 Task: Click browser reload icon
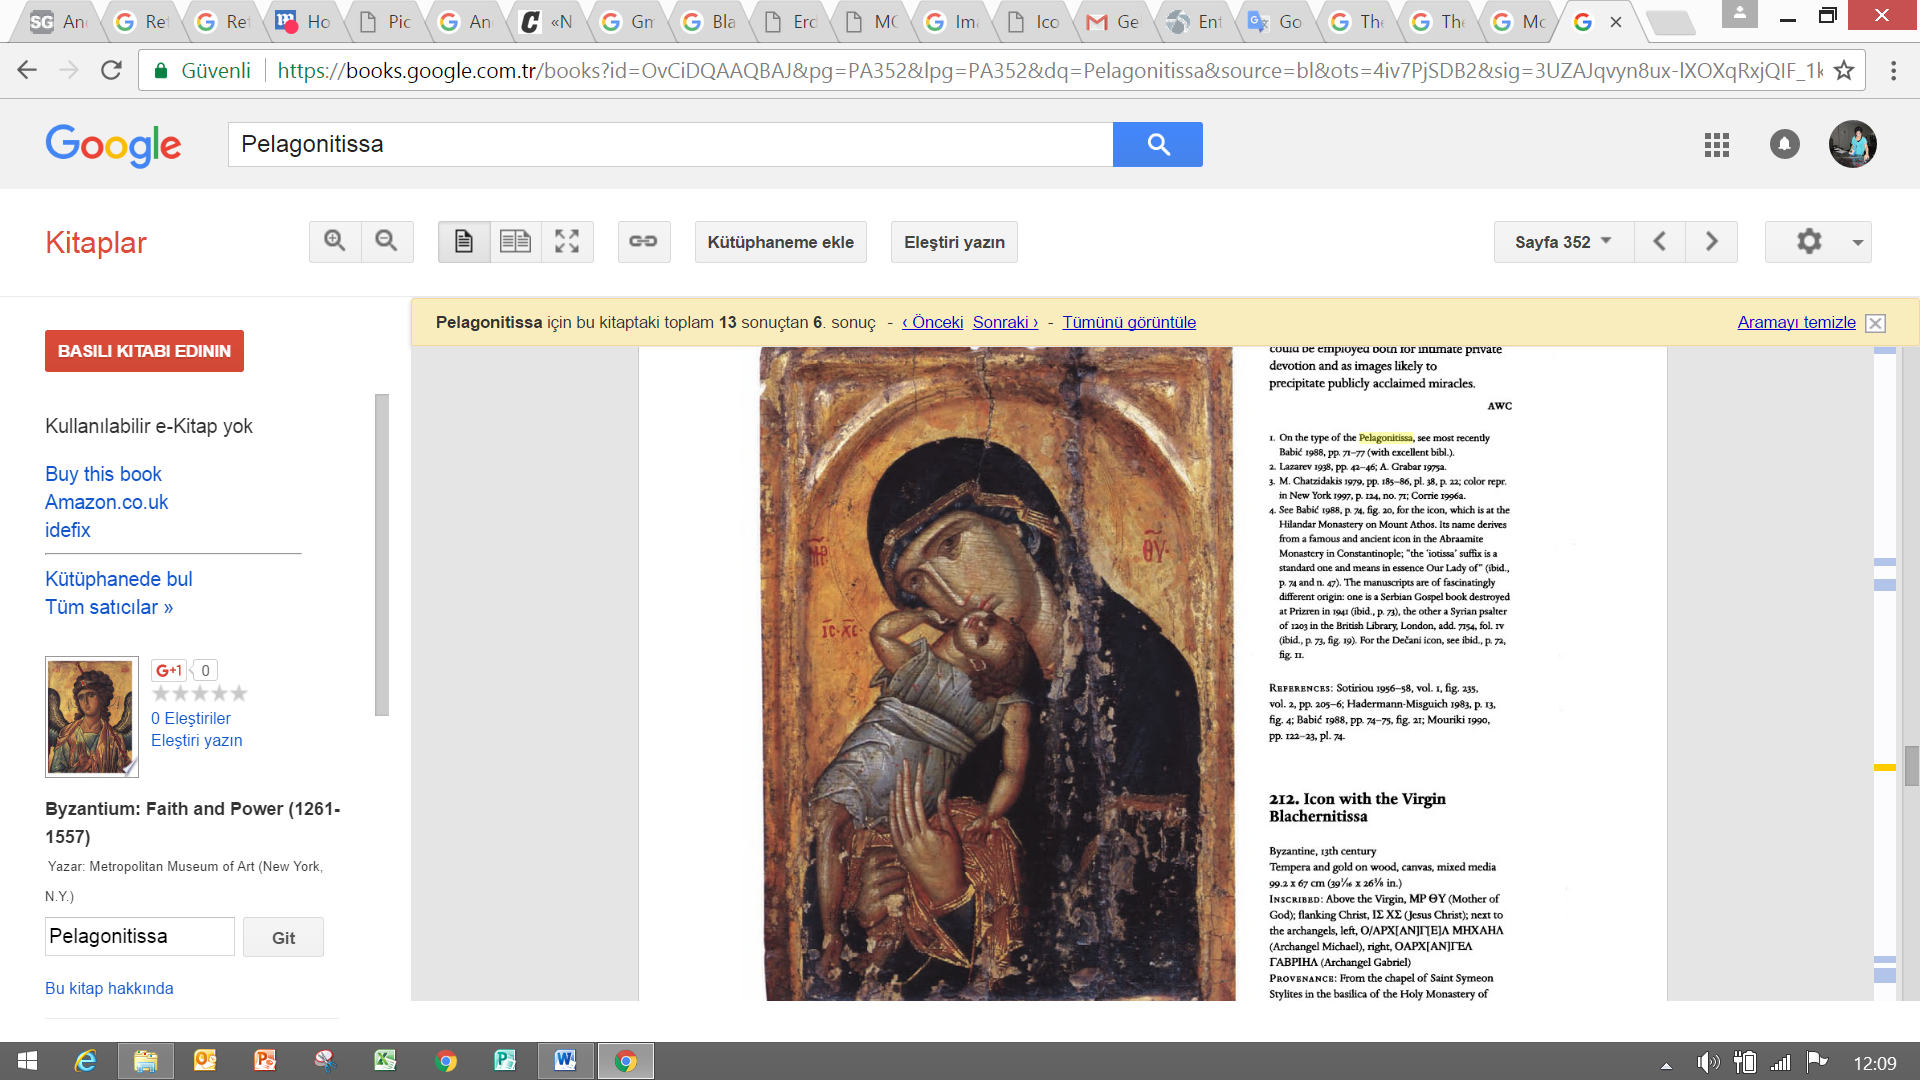coord(111,70)
